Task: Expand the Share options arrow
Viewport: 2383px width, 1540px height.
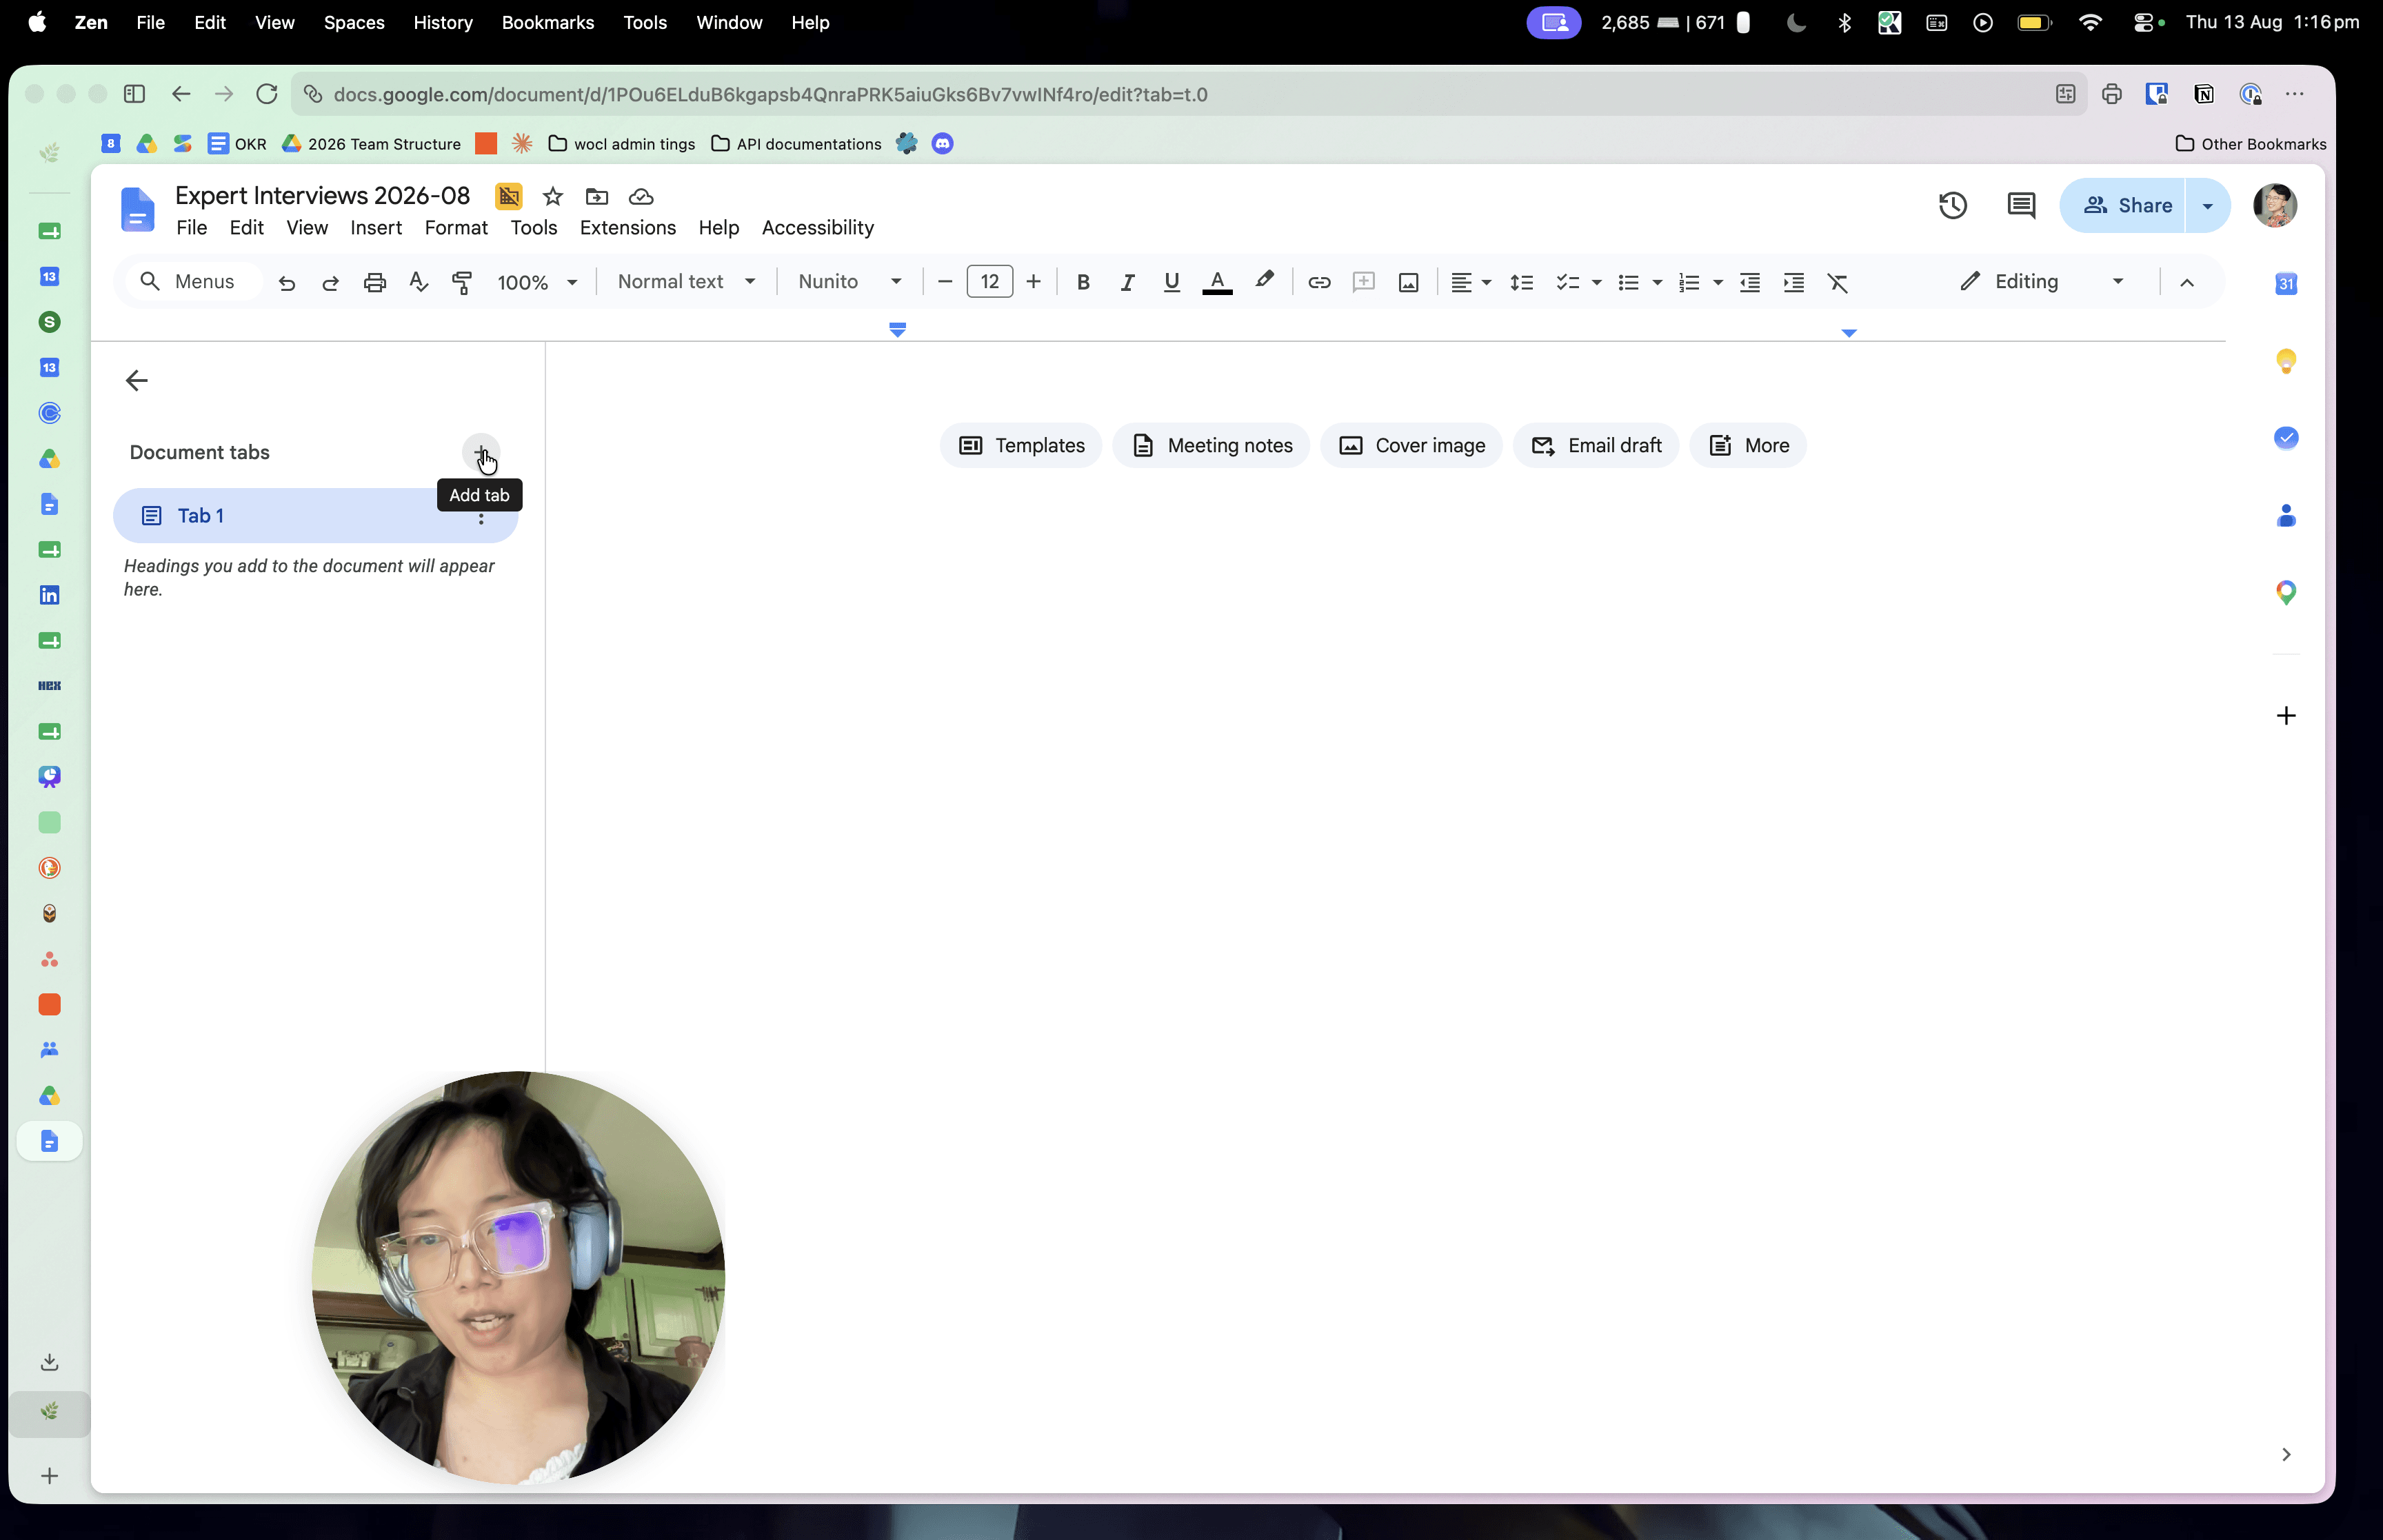Action: pos(2207,206)
